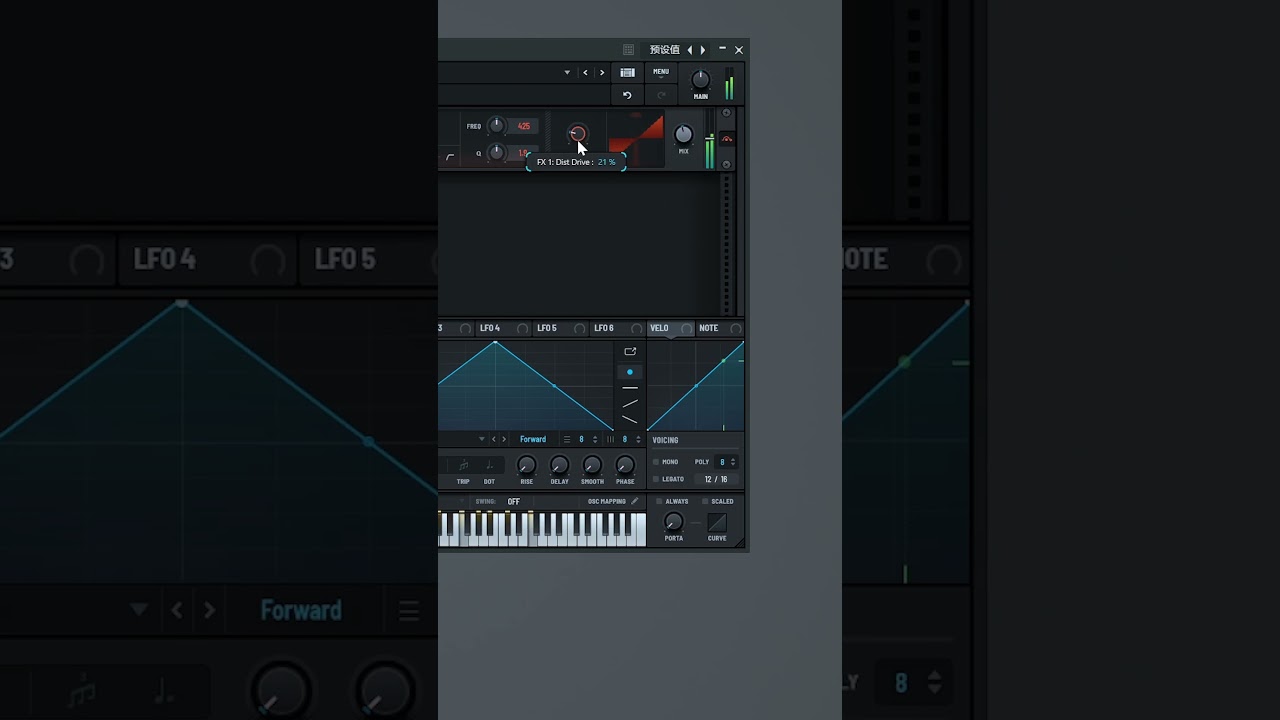The image size is (1280, 720).
Task: Click the LFO PHASE knob
Action: click(625, 465)
